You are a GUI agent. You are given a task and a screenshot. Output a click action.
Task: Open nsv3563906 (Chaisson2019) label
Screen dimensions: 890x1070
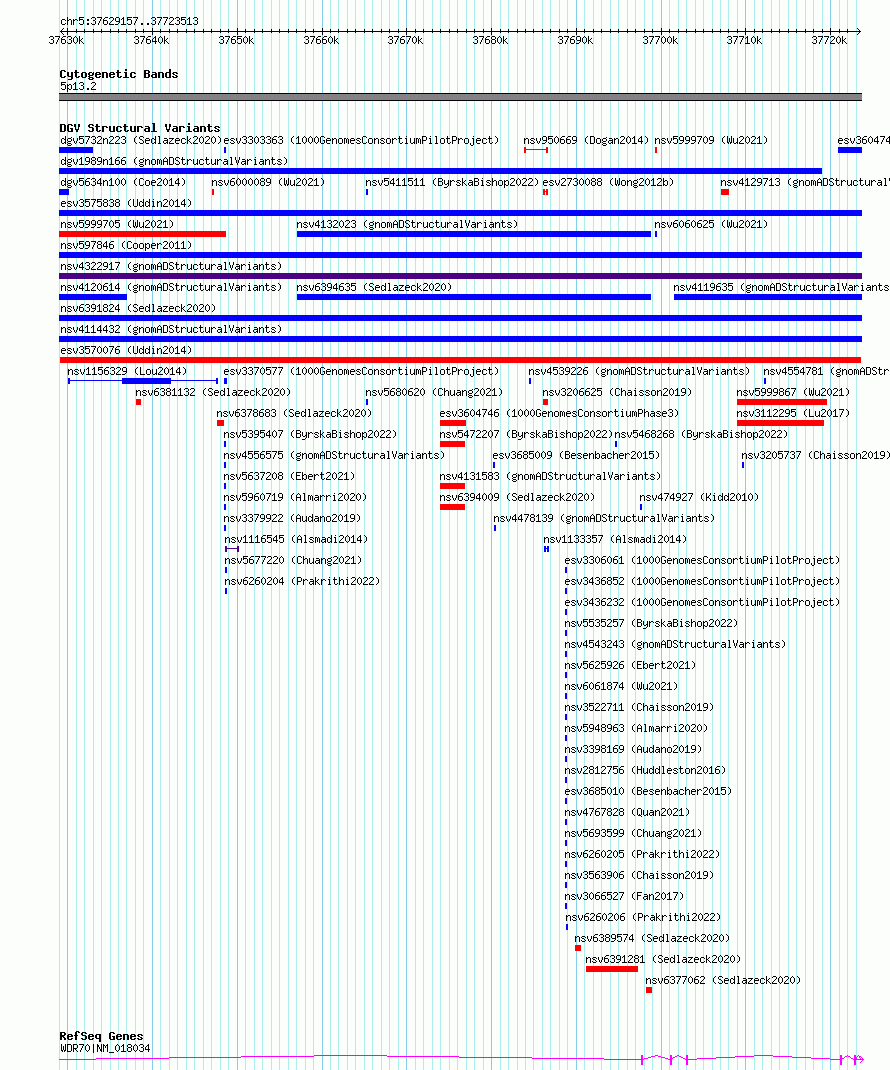tap(639, 876)
